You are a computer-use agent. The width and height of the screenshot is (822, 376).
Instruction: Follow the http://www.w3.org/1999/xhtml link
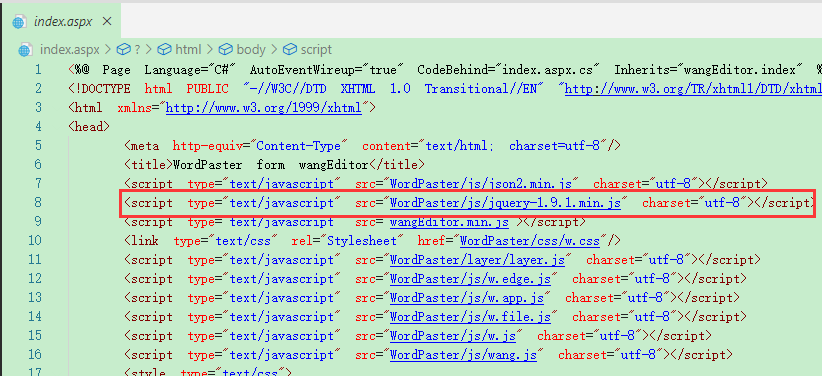(264, 108)
